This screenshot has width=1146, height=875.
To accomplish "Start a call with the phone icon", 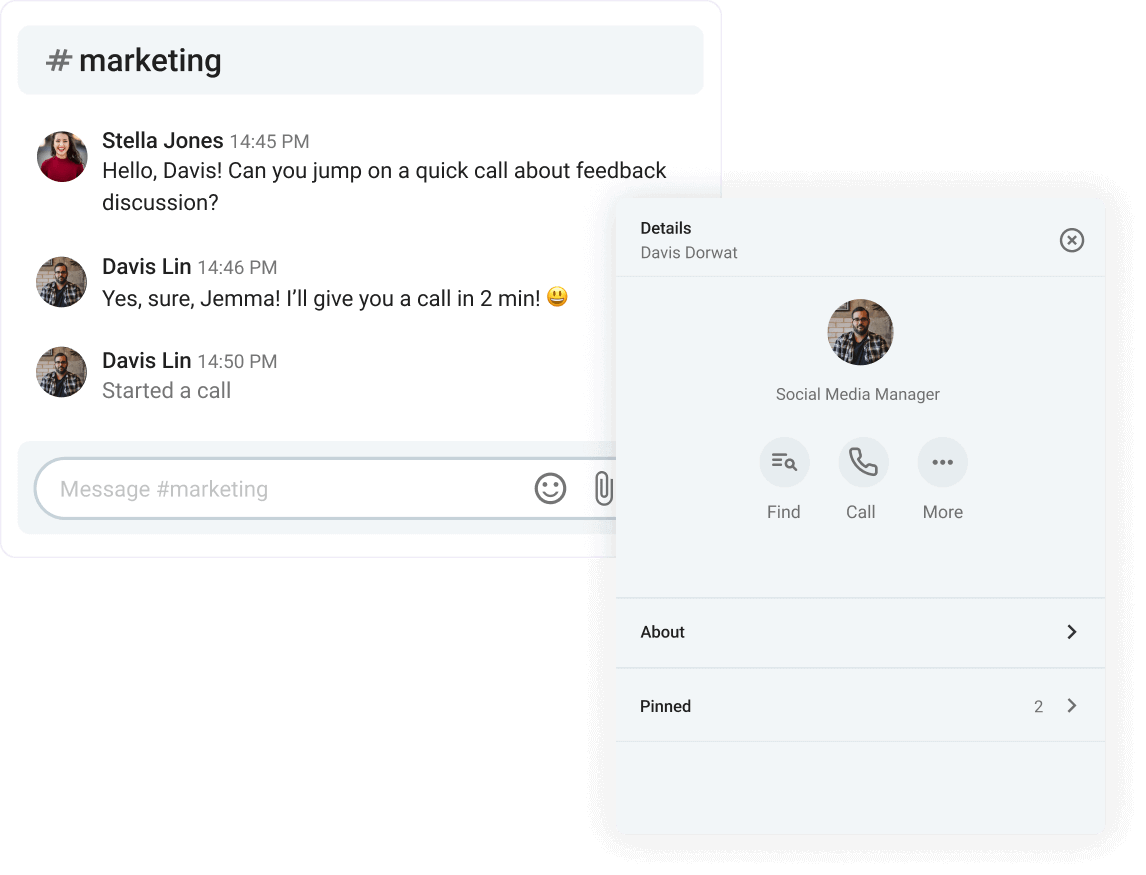I will point(863,462).
